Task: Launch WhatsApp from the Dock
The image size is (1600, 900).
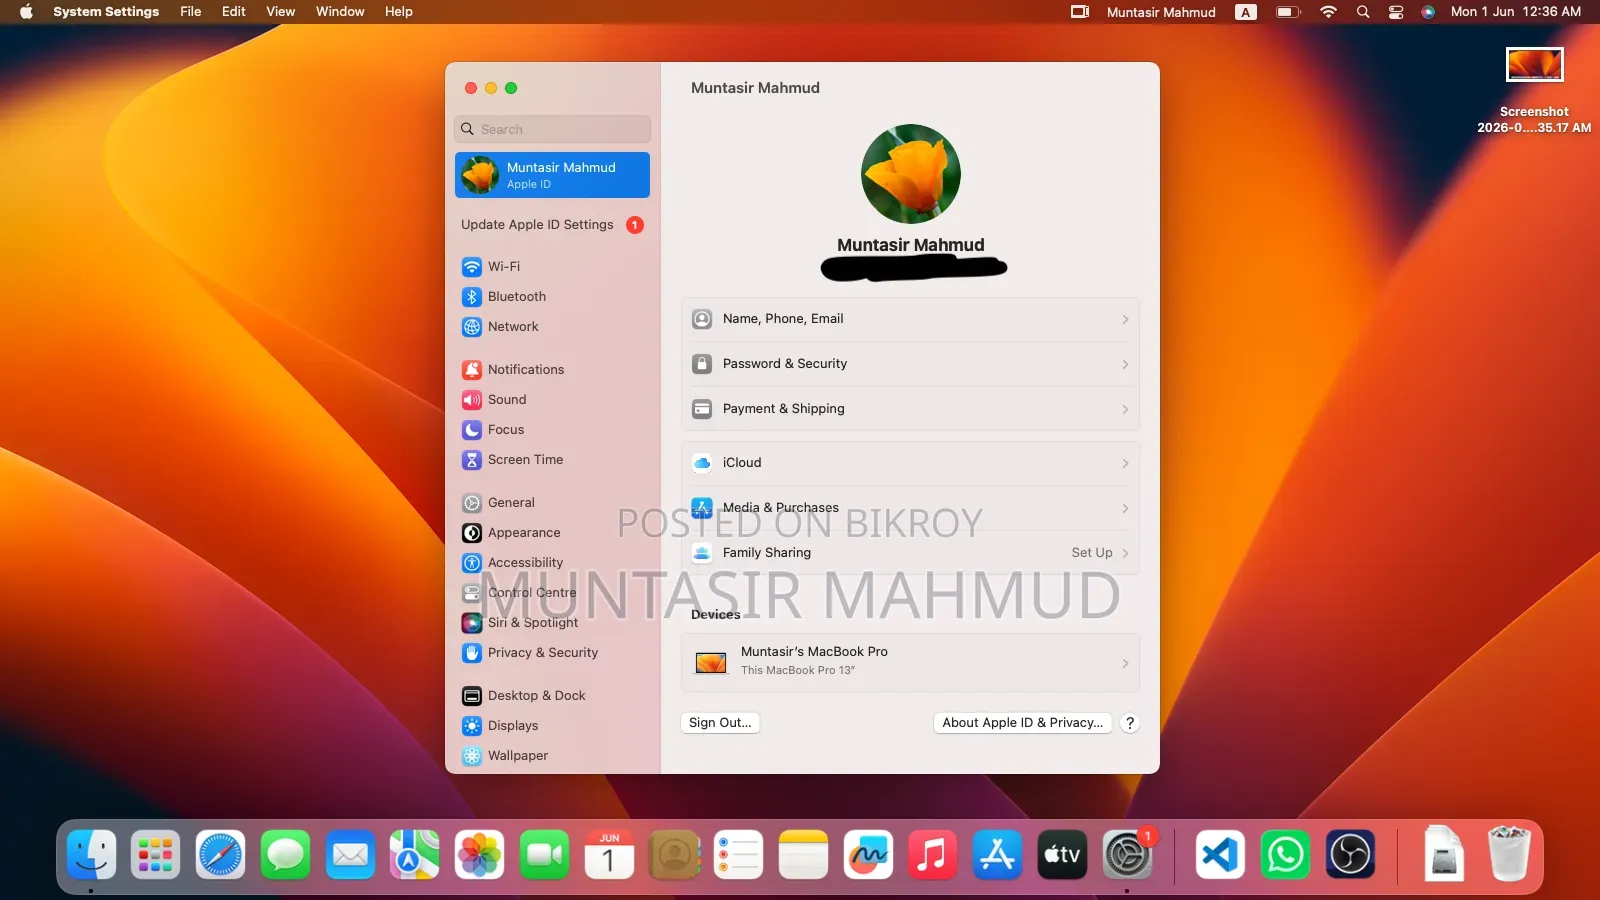Action: click(x=1285, y=855)
